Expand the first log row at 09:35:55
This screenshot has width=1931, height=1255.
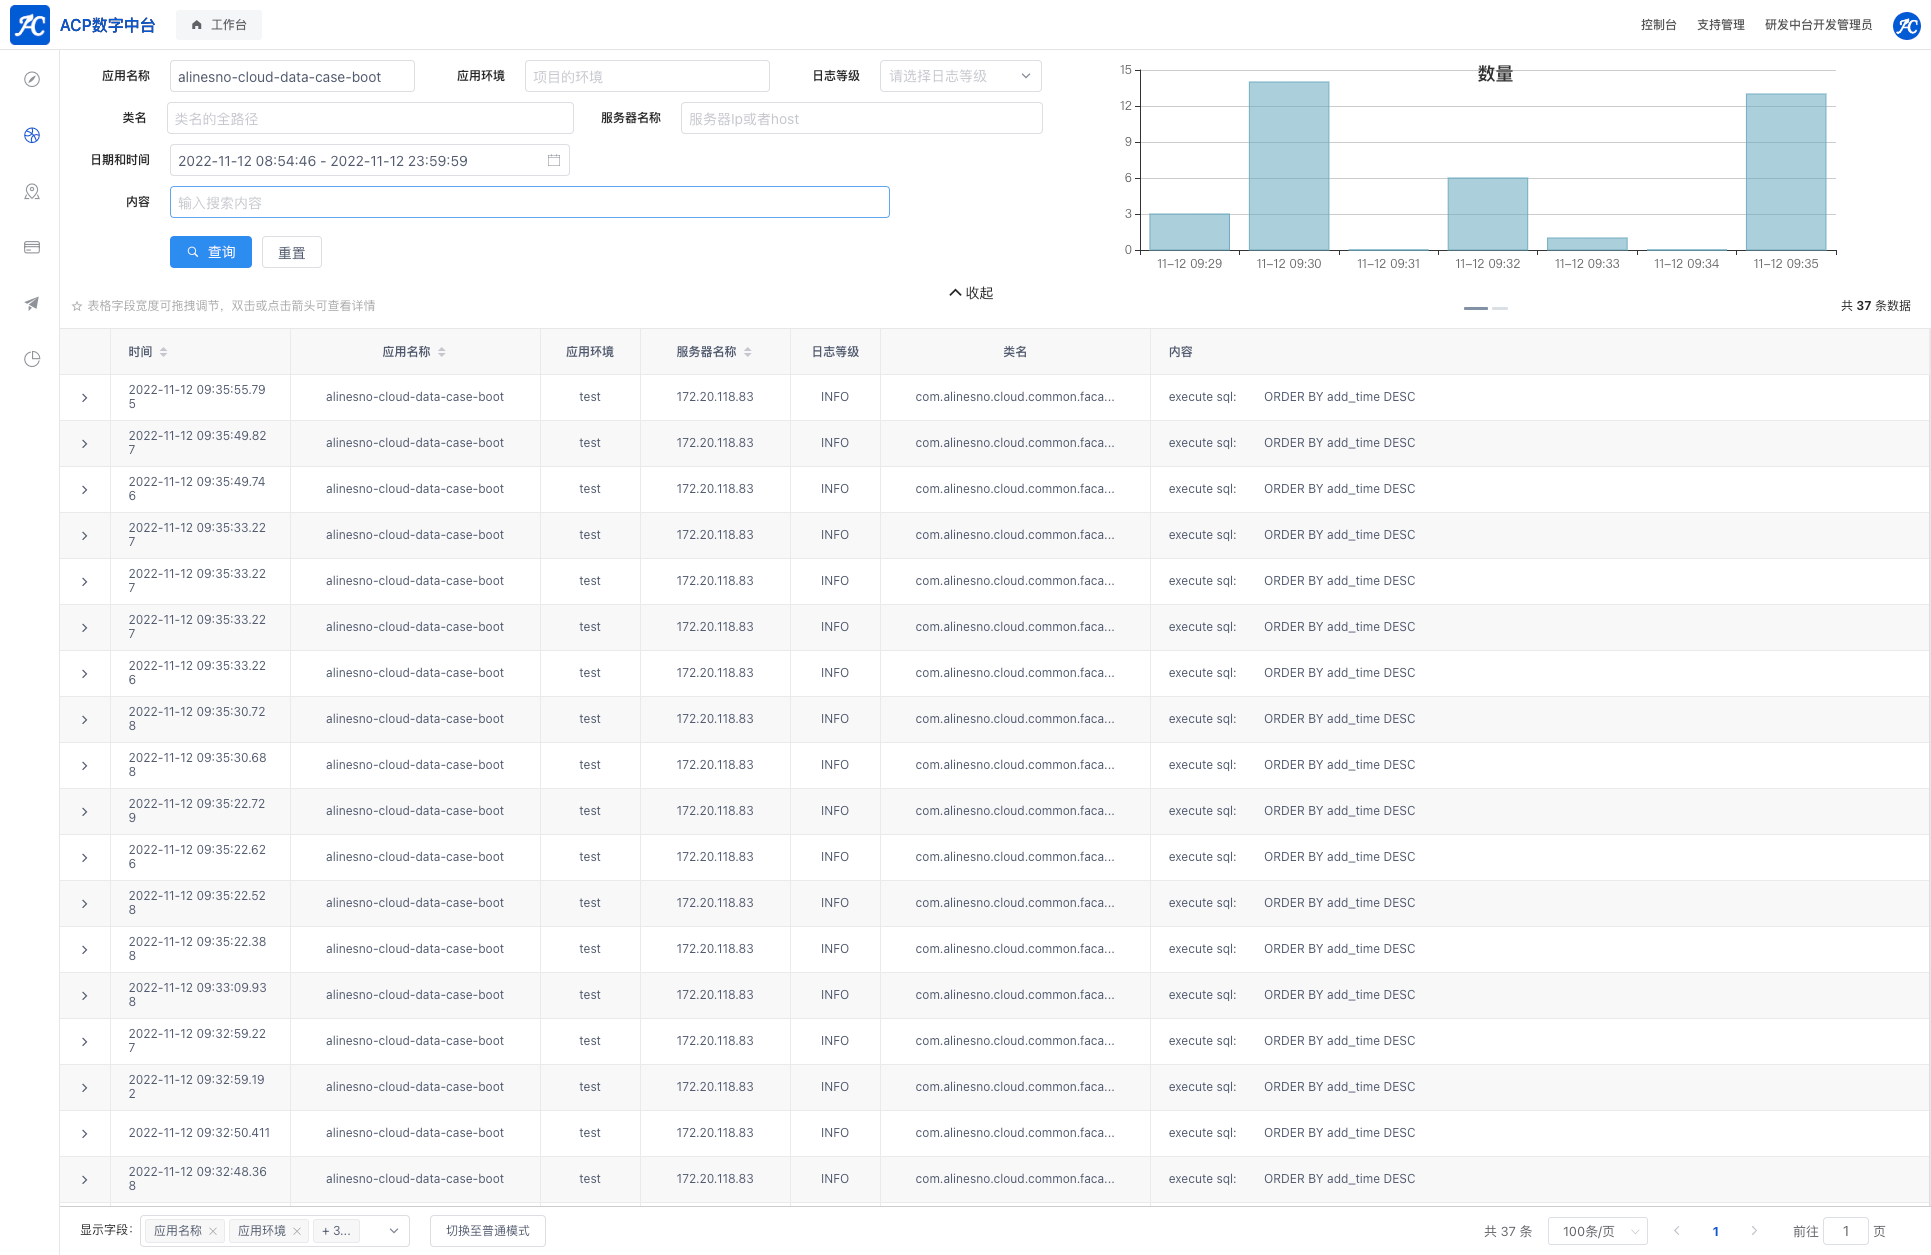click(85, 398)
